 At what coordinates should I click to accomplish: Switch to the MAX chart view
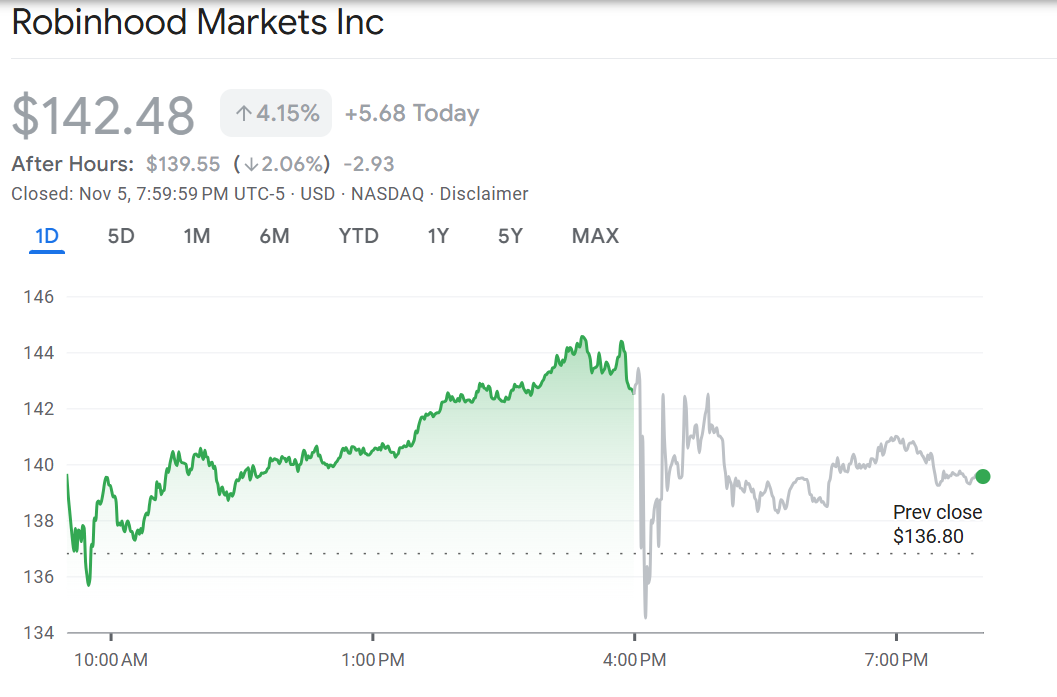(x=594, y=236)
